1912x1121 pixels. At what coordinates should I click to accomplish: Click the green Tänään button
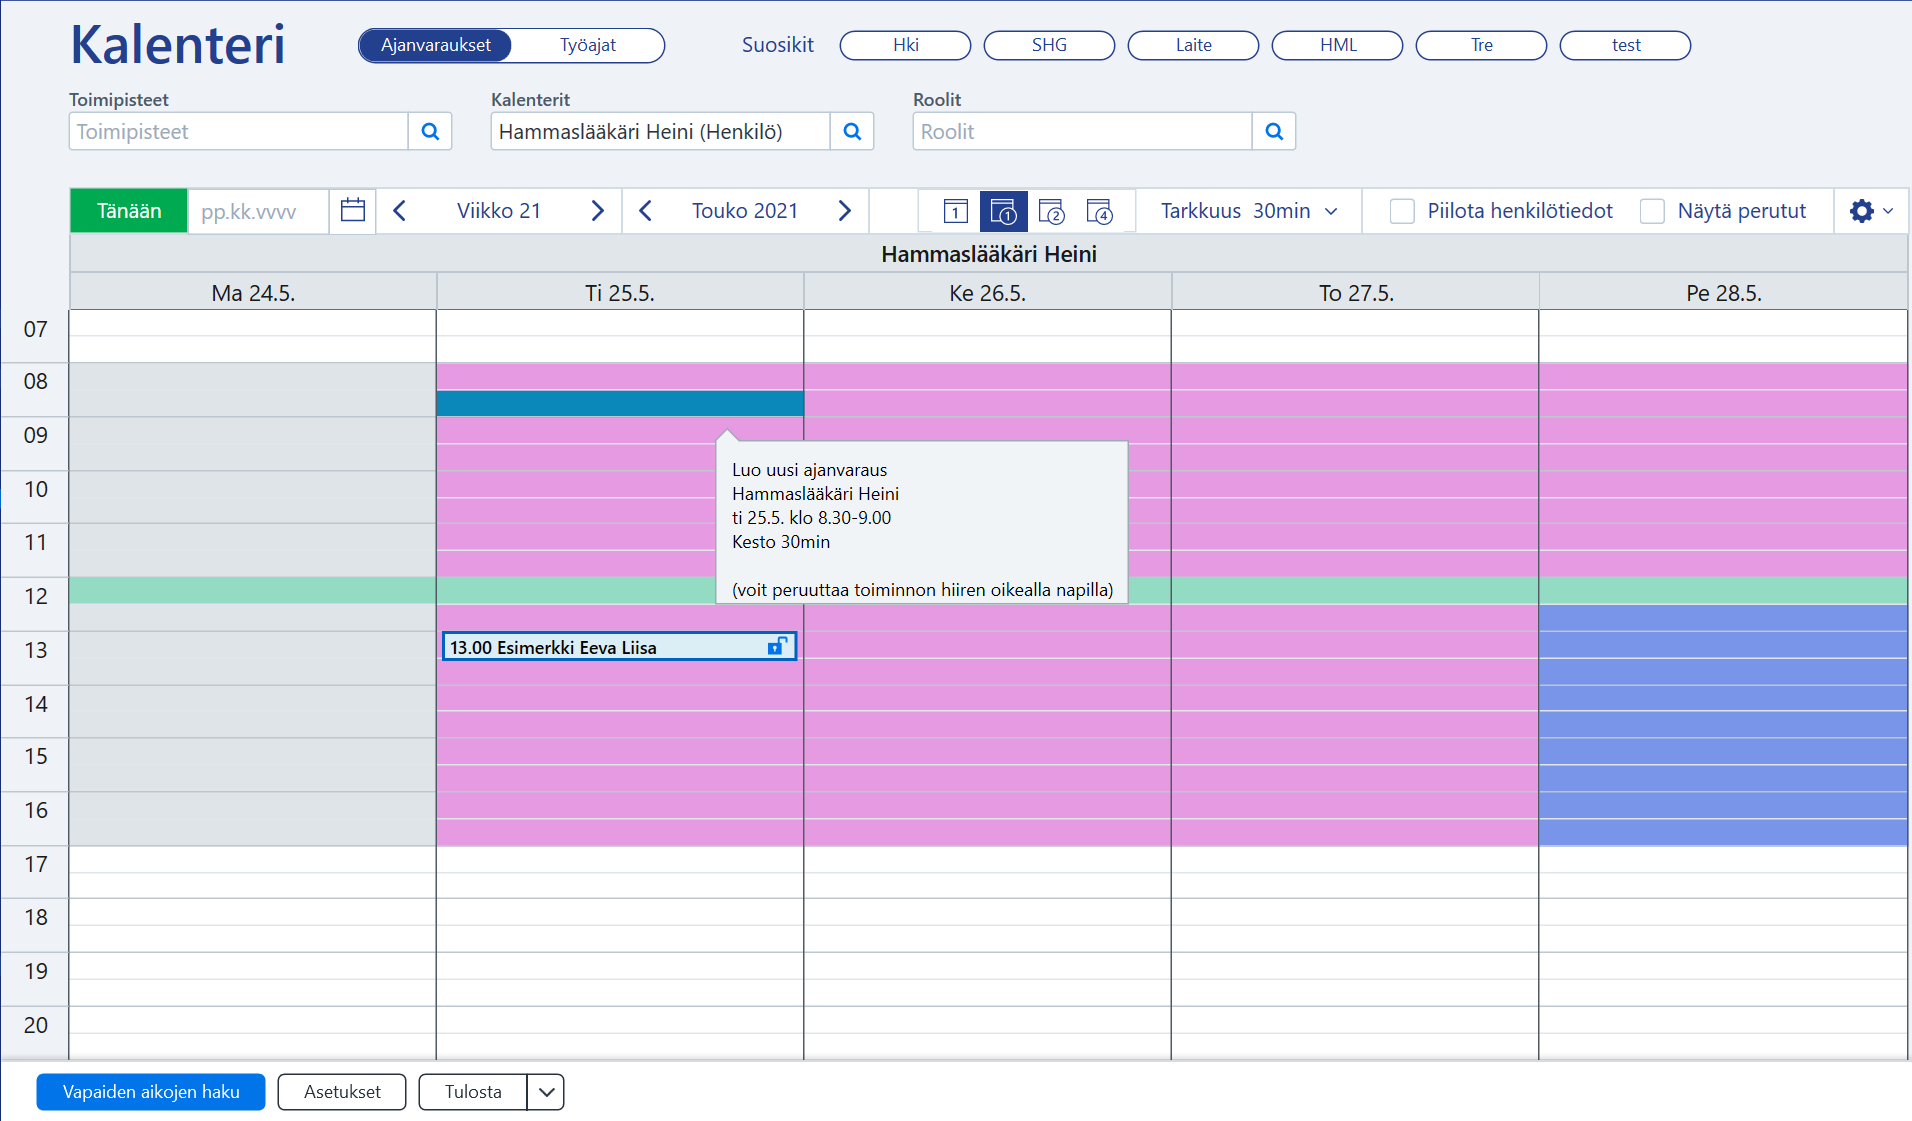click(x=129, y=211)
